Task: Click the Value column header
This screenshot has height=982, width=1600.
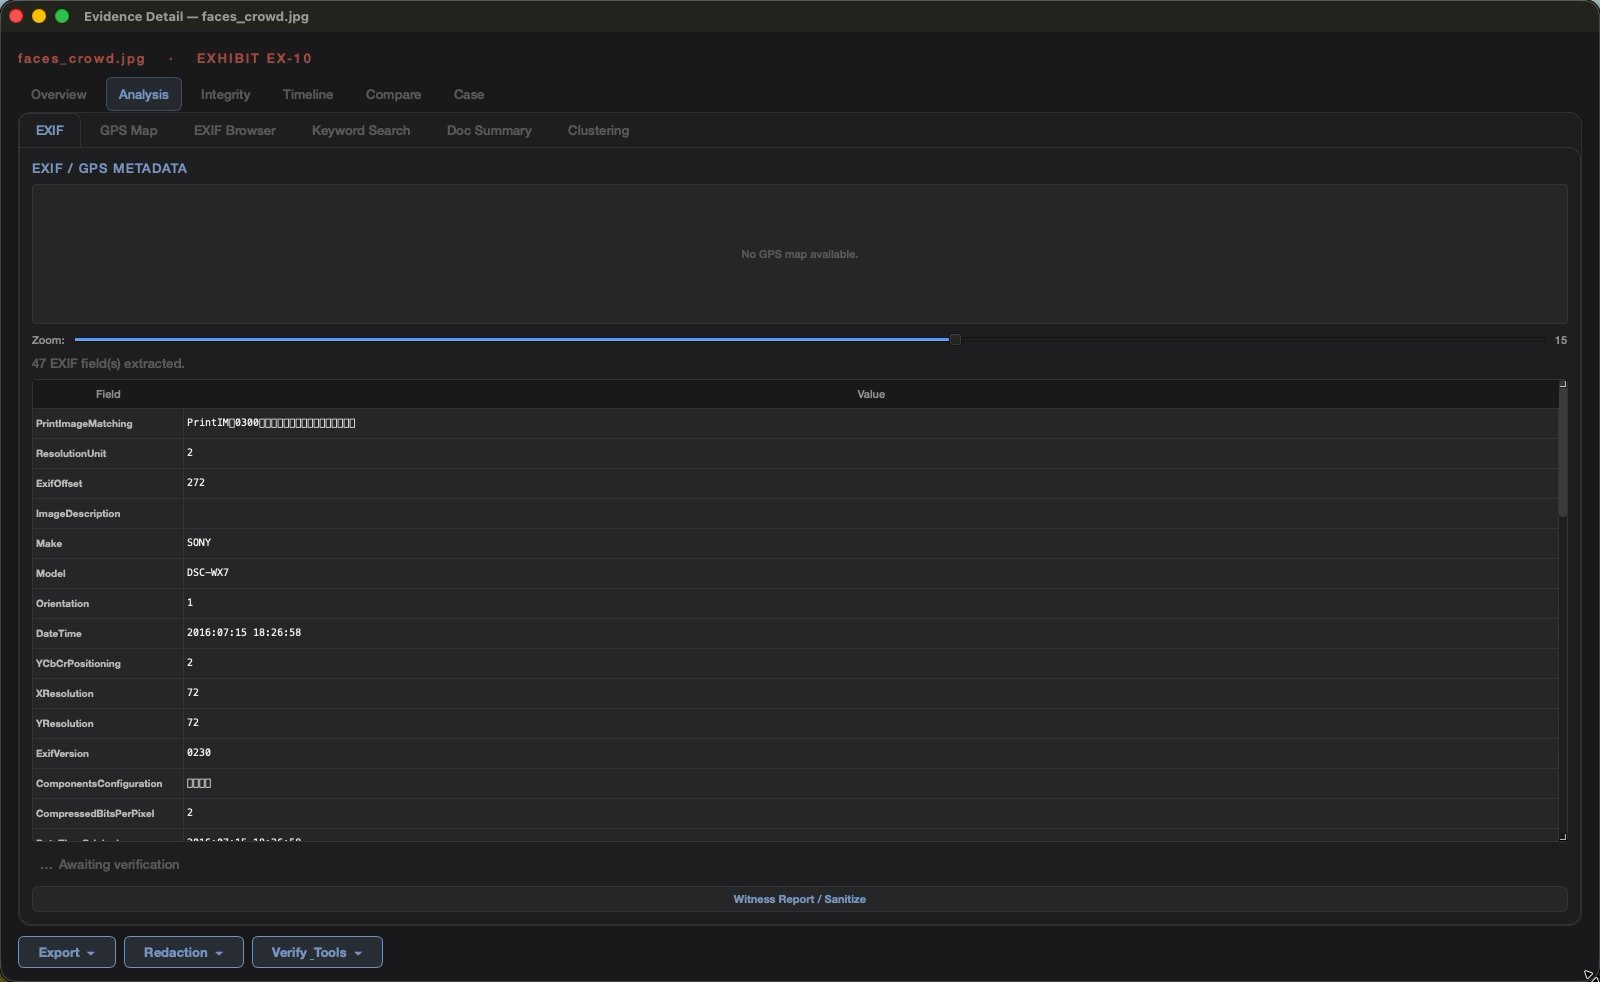Action: (x=871, y=394)
